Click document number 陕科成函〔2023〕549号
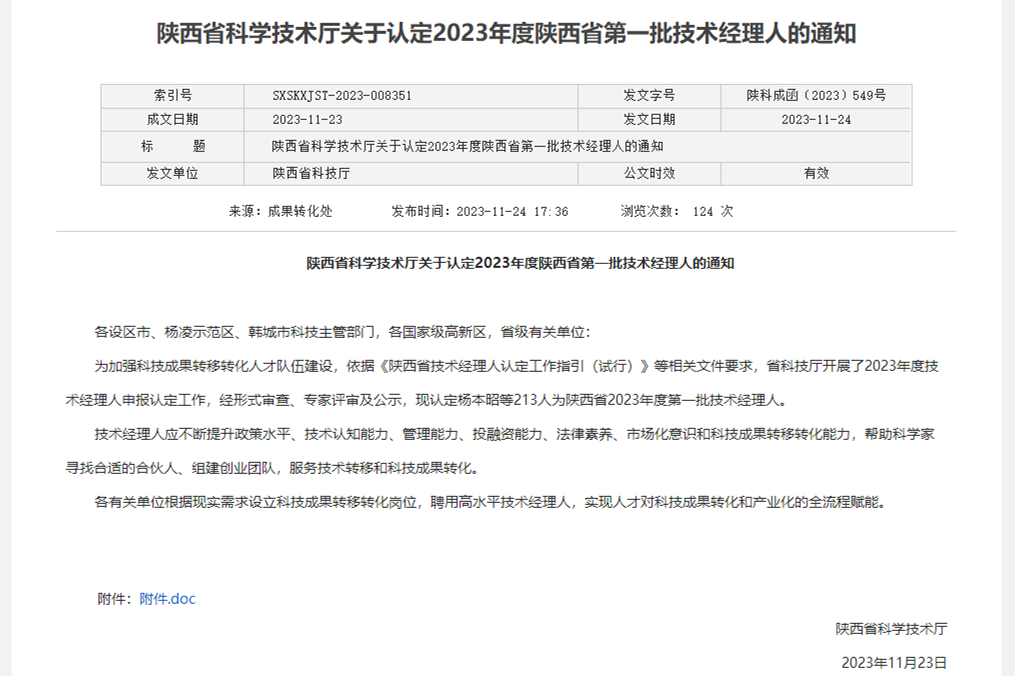This screenshot has height=676, width=1015. pos(816,96)
